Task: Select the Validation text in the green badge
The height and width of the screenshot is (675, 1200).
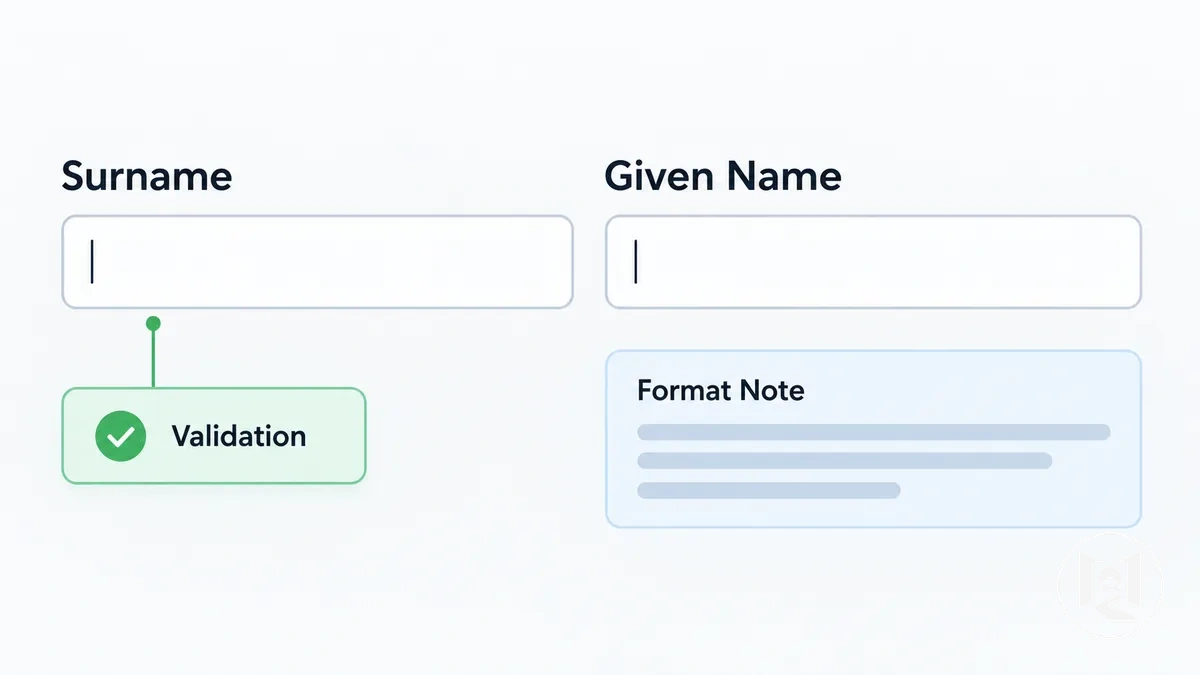Action: point(239,436)
